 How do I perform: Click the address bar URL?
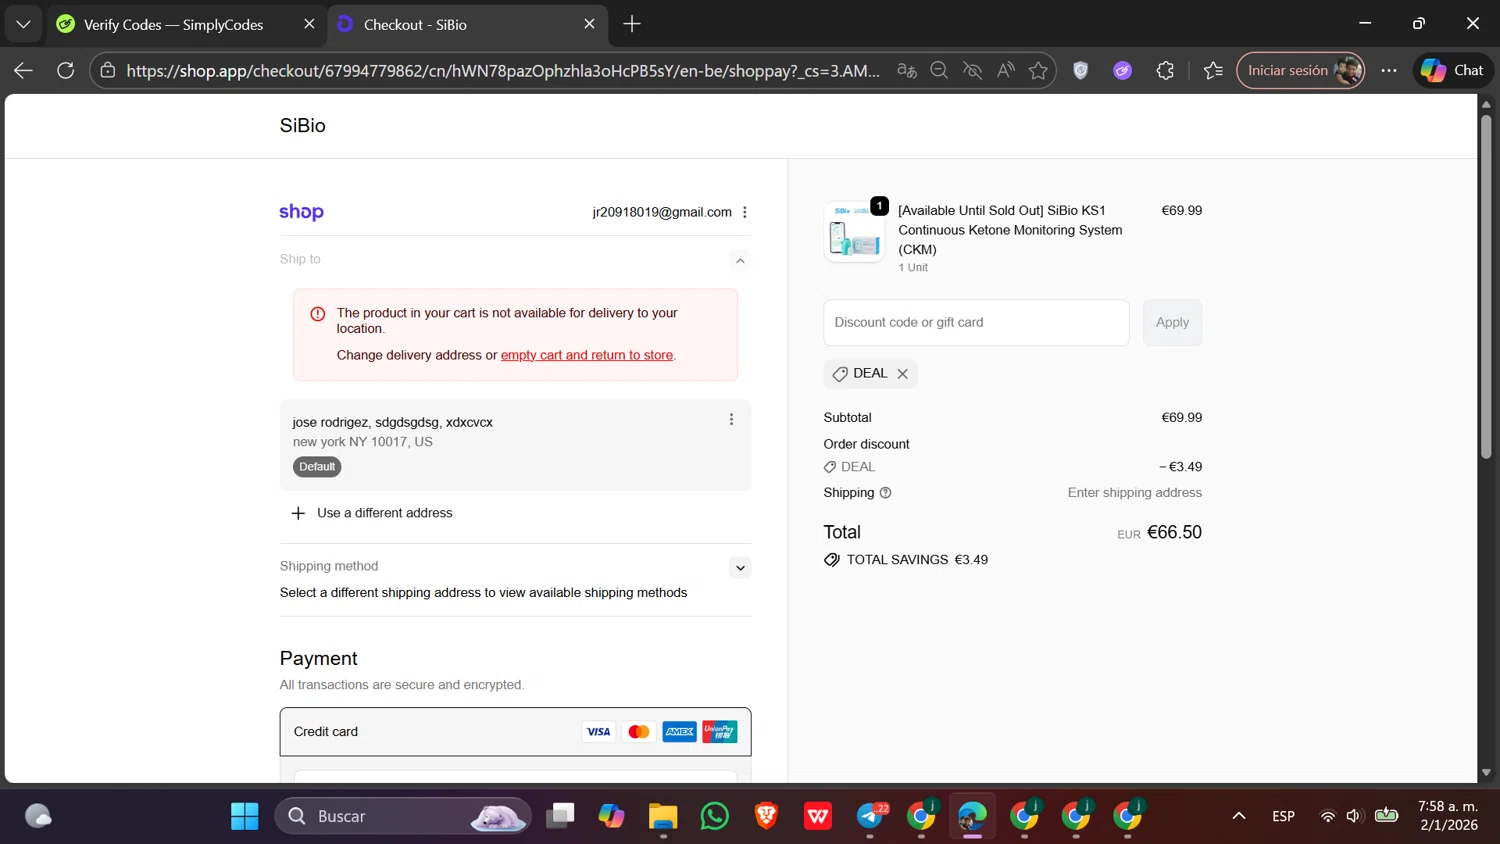coord(503,70)
